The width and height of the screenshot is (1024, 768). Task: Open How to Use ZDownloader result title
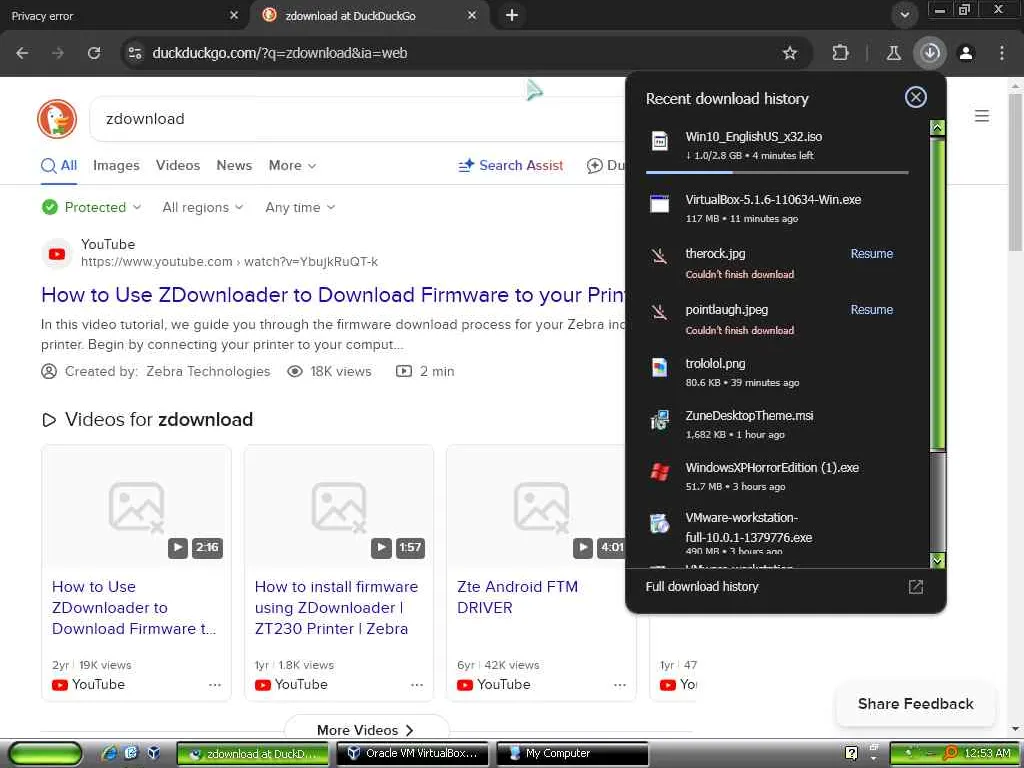[333, 295]
